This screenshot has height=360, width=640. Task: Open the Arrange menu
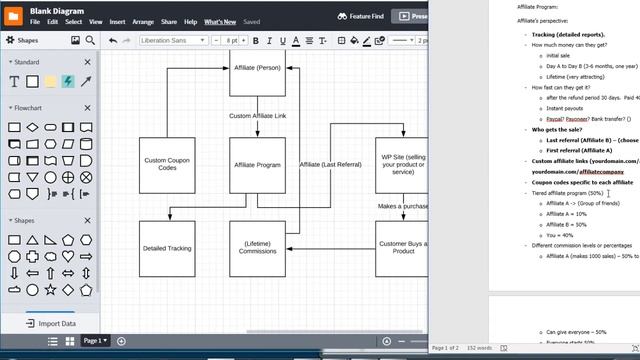[143, 22]
